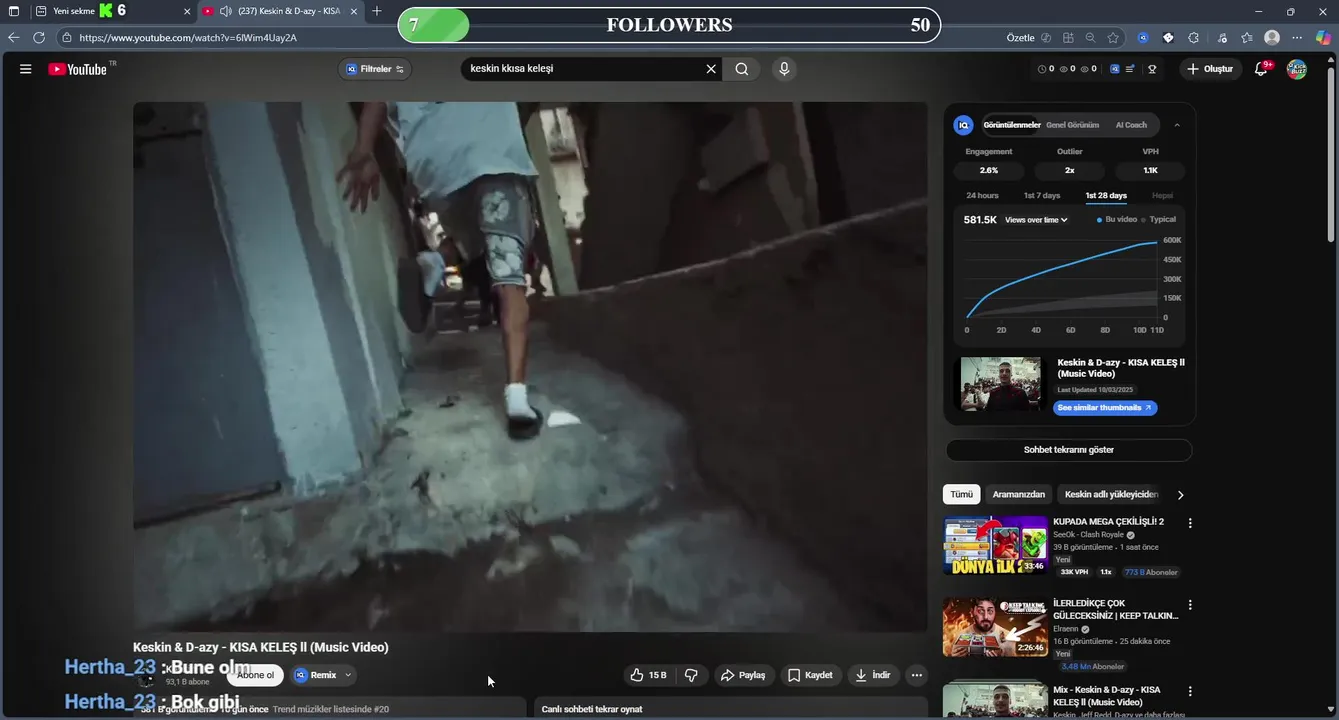The image size is (1339, 720).
Task: Select the Keskin adlı yükleyiciden chip
Action: coord(1111,495)
